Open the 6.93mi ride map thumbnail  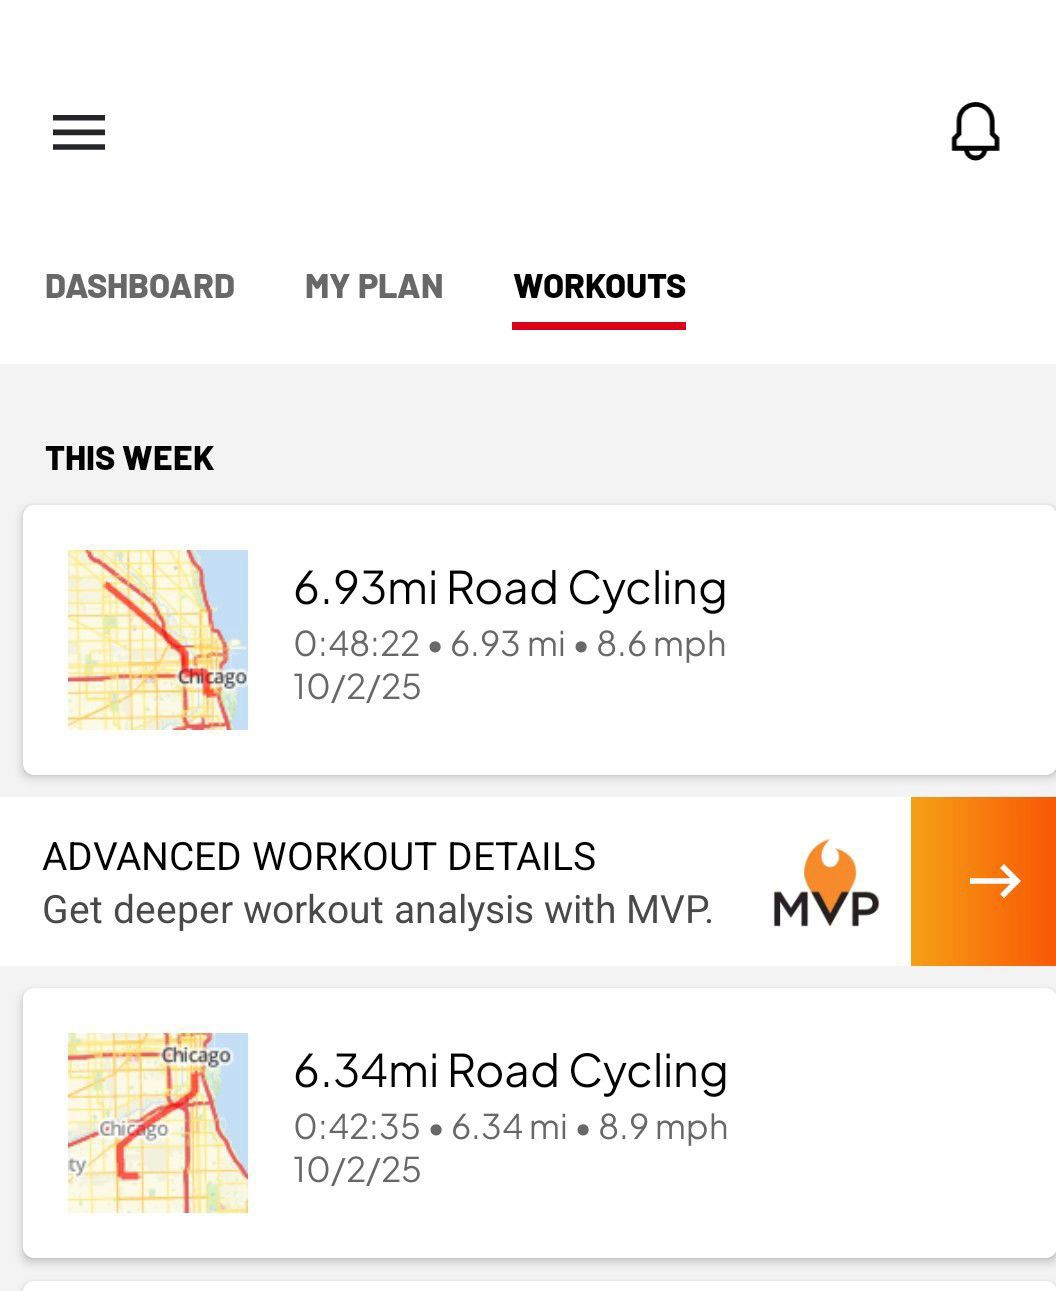pos(158,640)
